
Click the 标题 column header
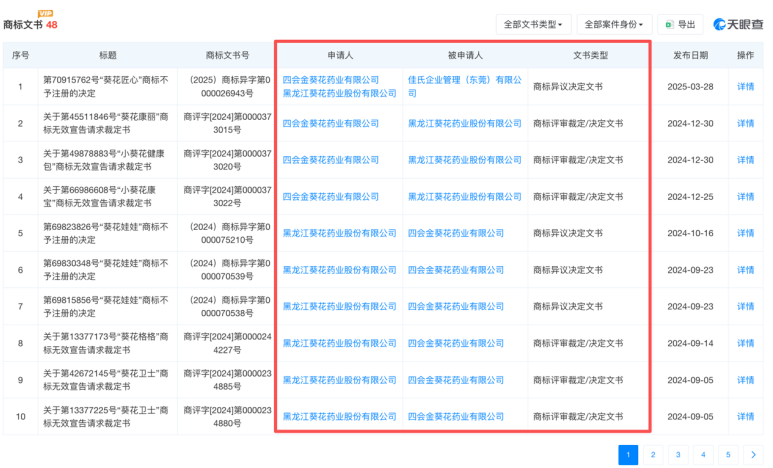click(x=107, y=55)
